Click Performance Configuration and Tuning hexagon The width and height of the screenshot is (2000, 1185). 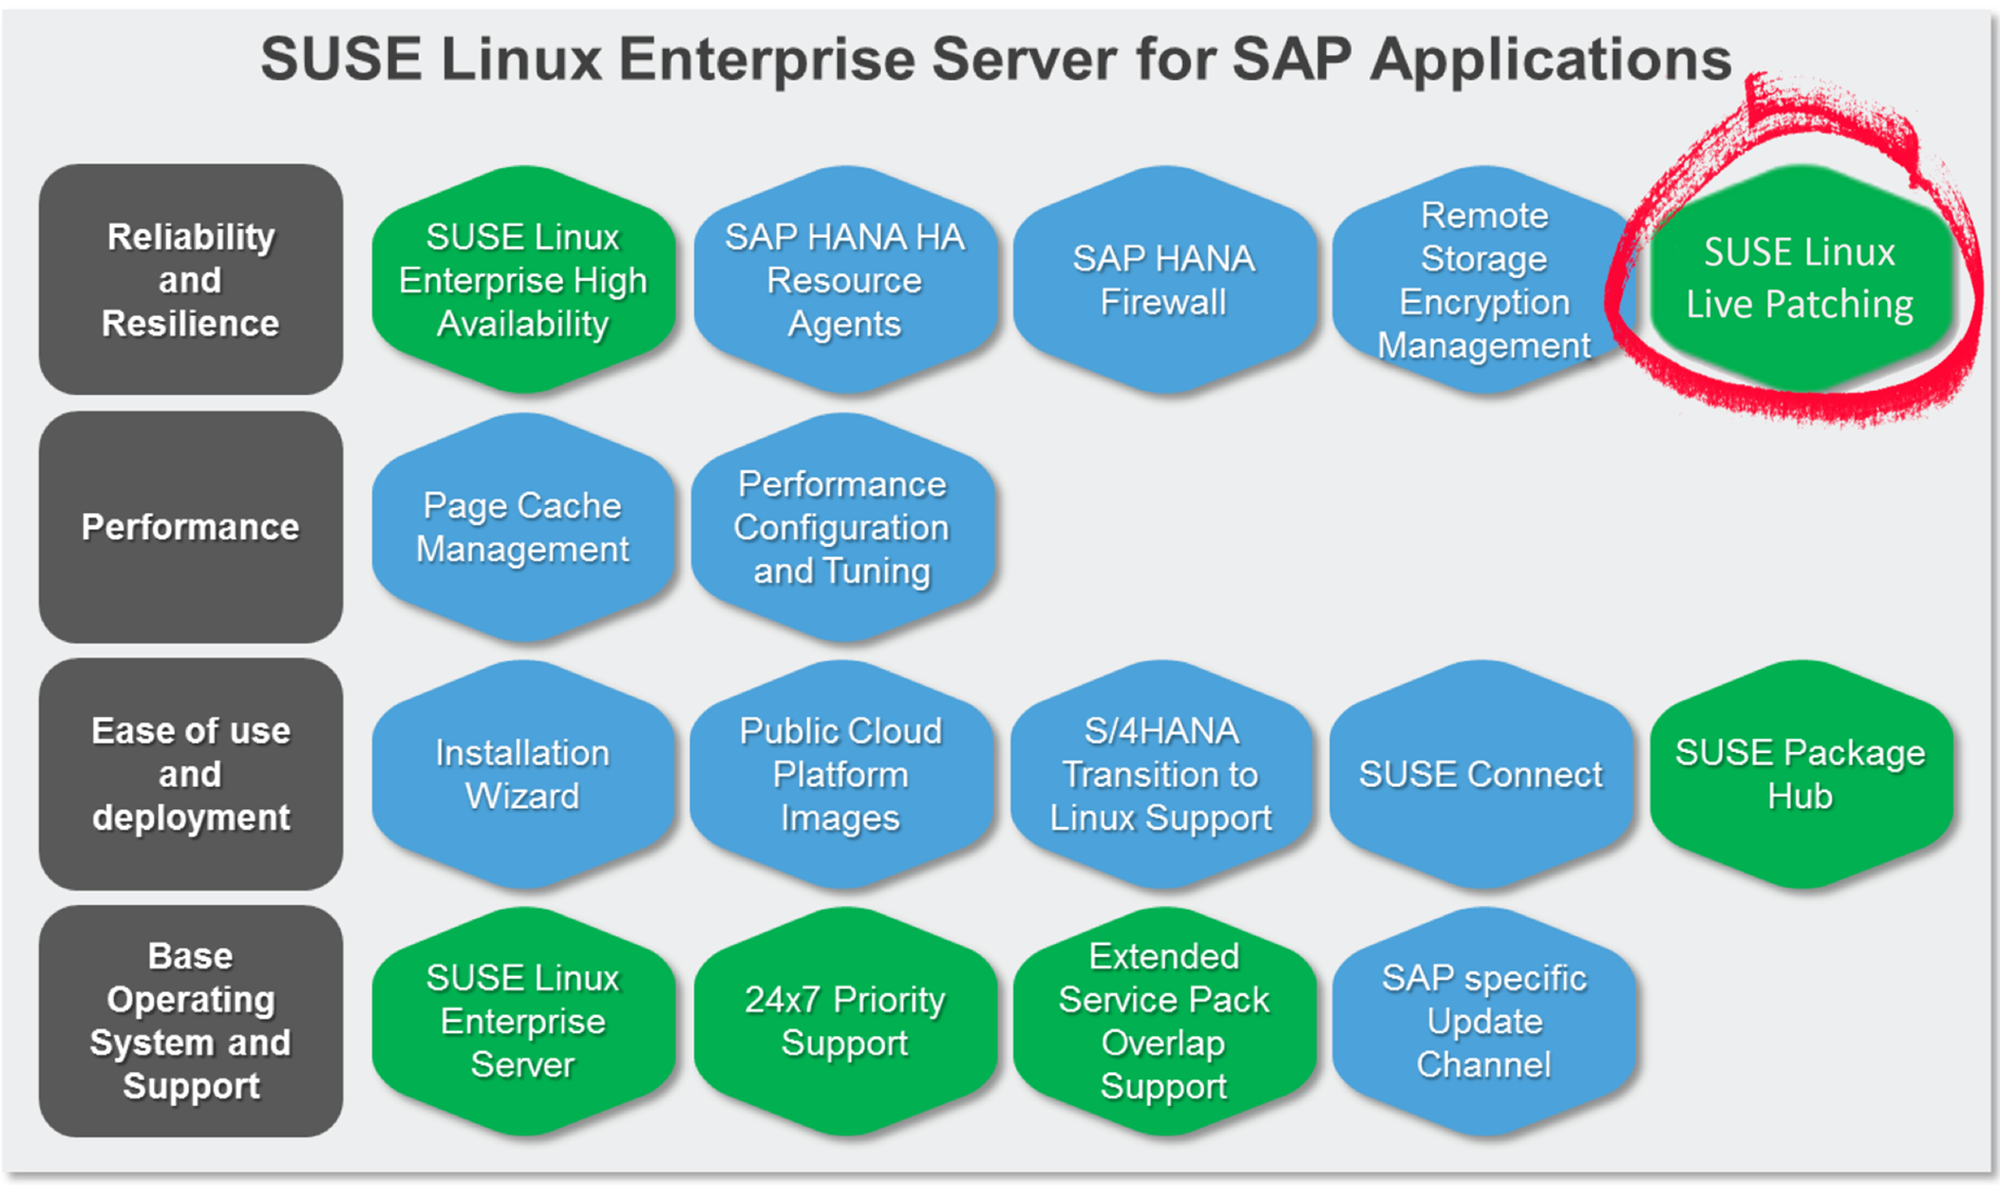[x=842, y=527]
